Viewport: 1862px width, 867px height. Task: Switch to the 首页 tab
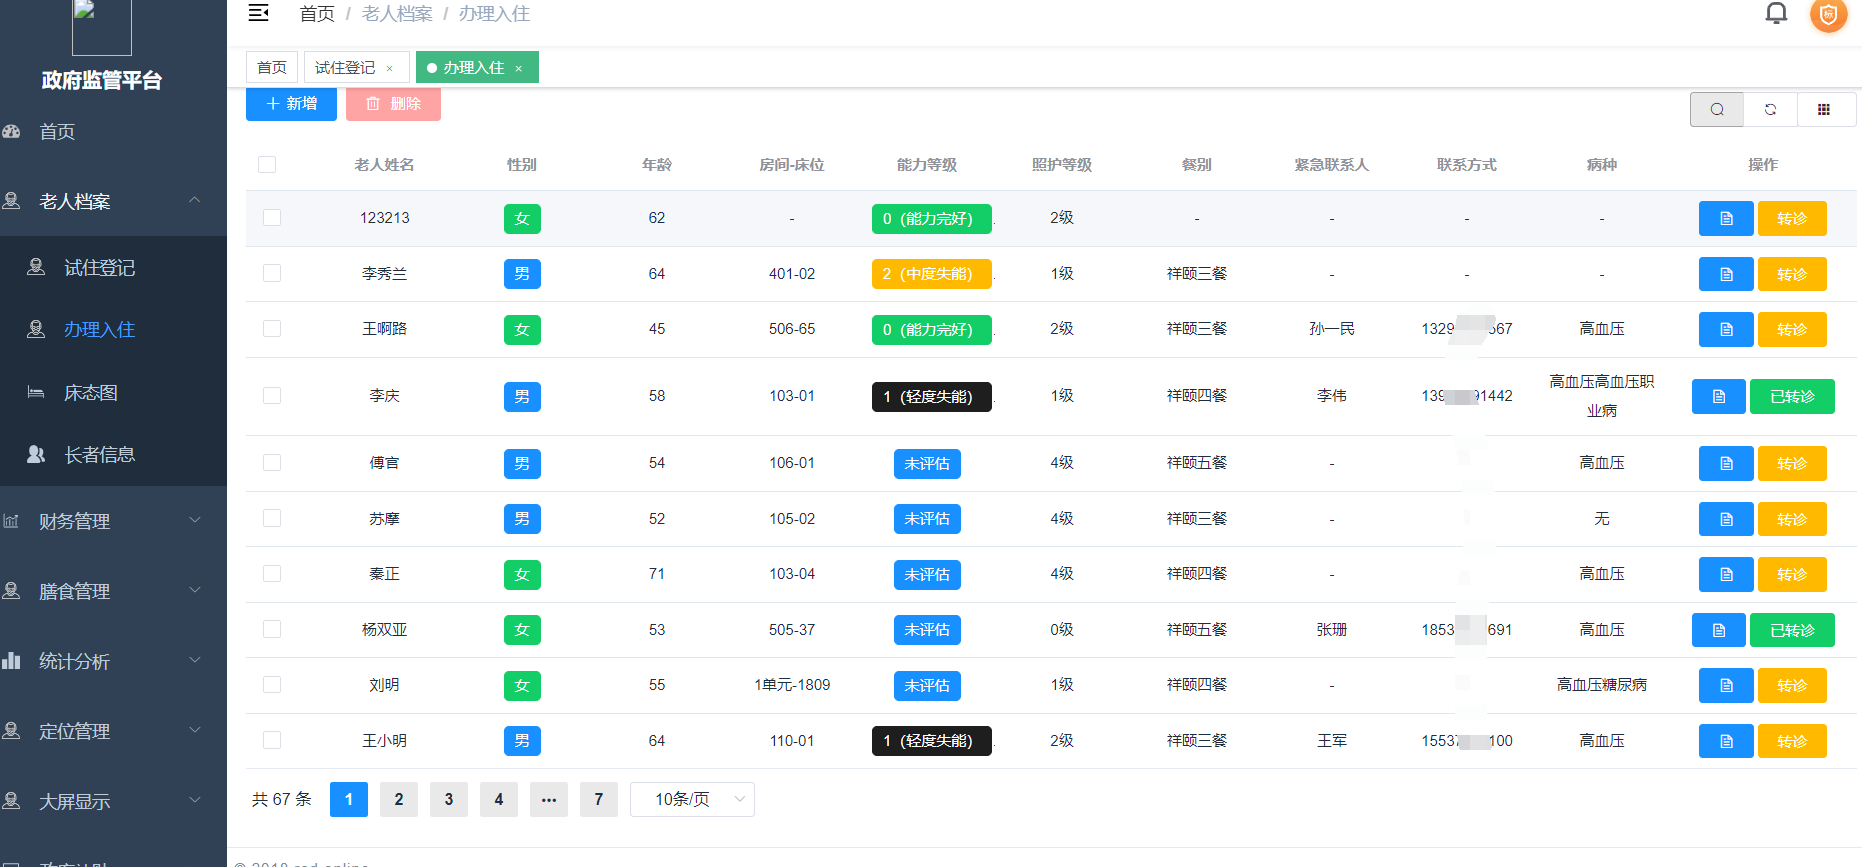pyautogui.click(x=271, y=68)
